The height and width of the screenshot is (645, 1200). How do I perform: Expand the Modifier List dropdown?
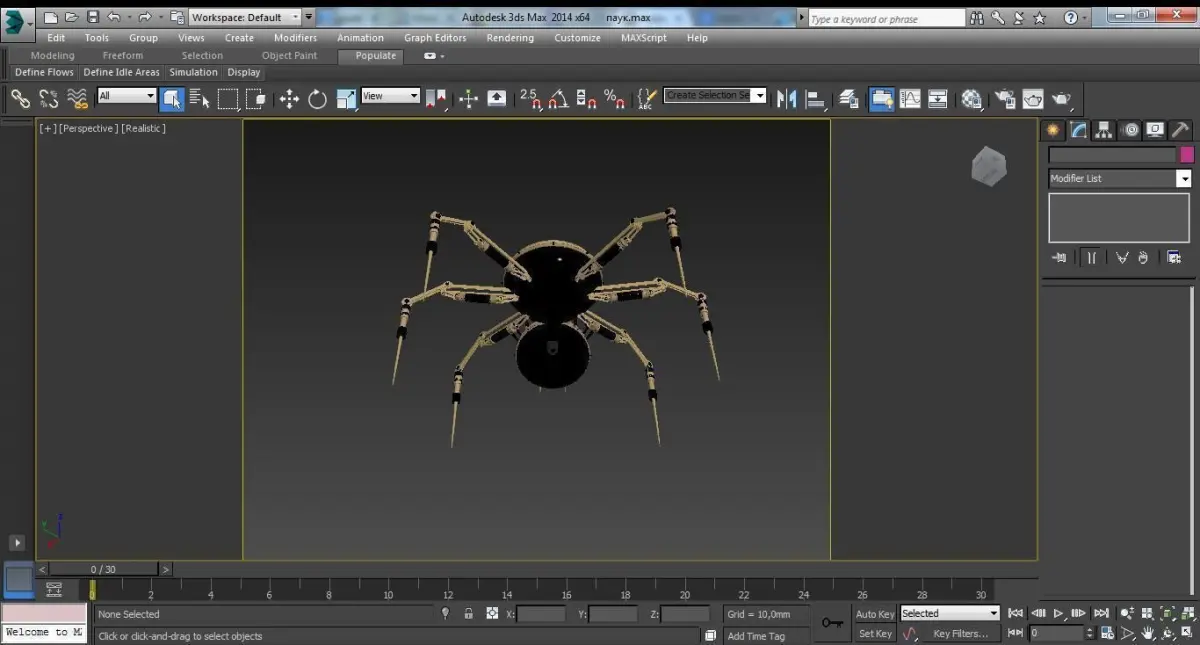[x=1183, y=179]
